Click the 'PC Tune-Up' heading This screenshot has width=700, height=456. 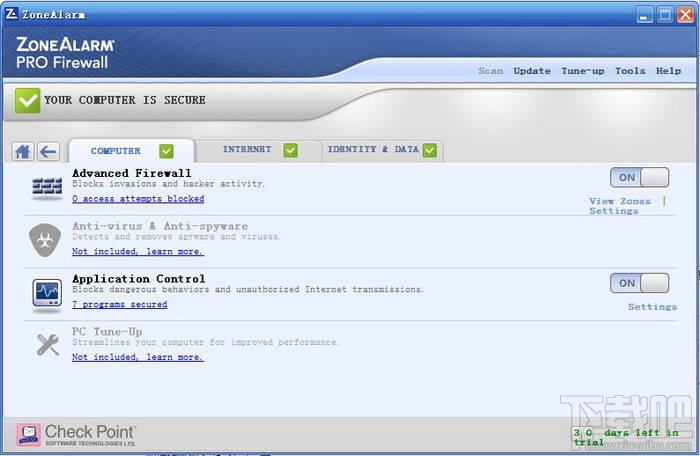click(107, 331)
